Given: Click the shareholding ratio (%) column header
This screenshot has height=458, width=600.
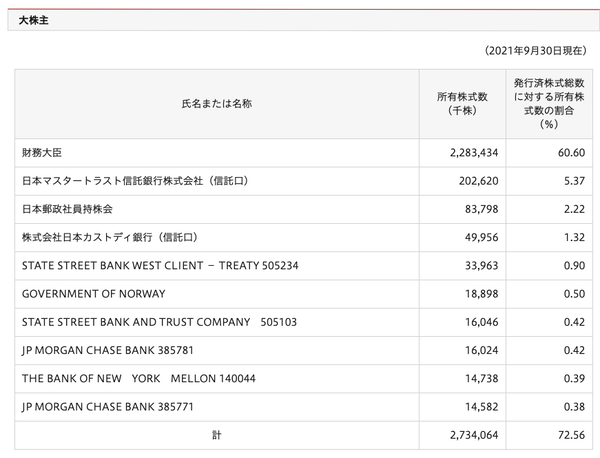Looking at the screenshot, I should coord(549,104).
